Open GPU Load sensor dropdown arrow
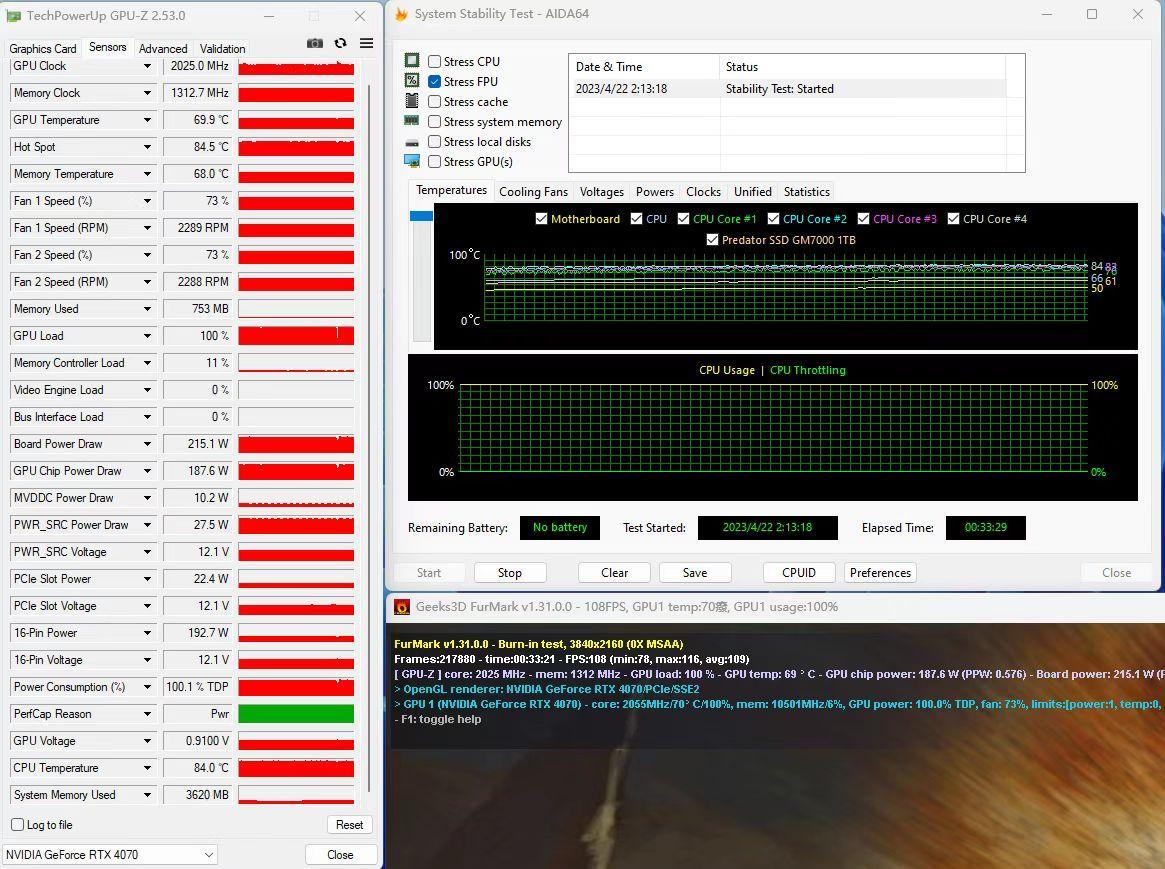The image size is (1165, 869). [x=147, y=336]
